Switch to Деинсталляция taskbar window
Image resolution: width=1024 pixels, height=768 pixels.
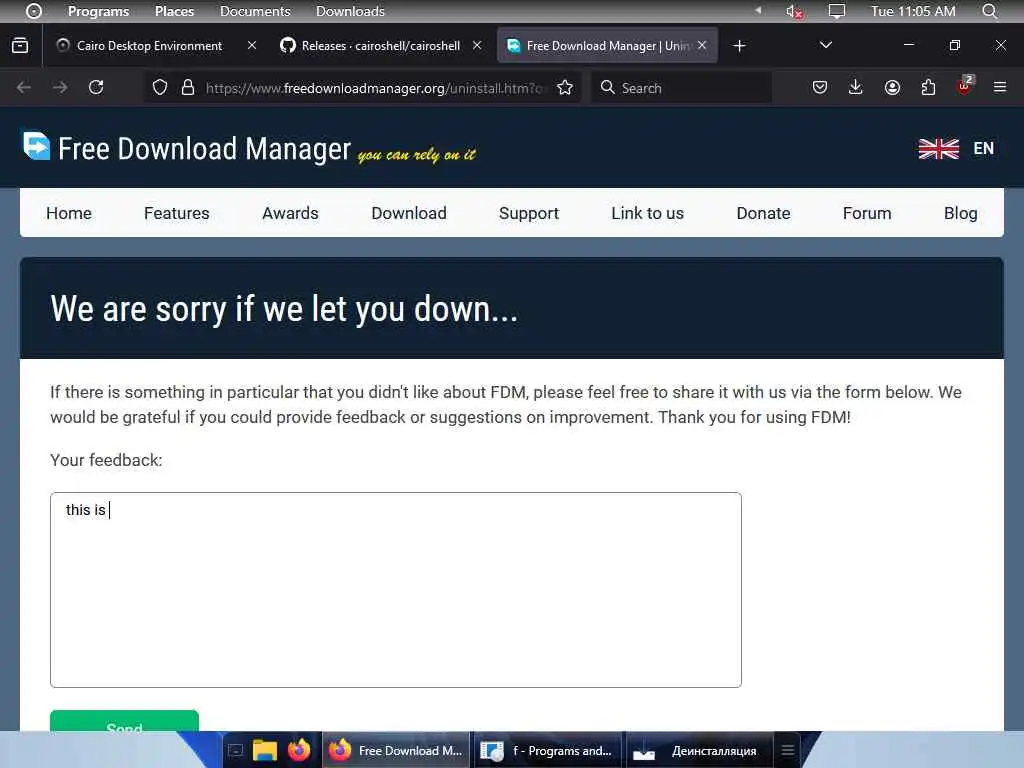coord(698,750)
